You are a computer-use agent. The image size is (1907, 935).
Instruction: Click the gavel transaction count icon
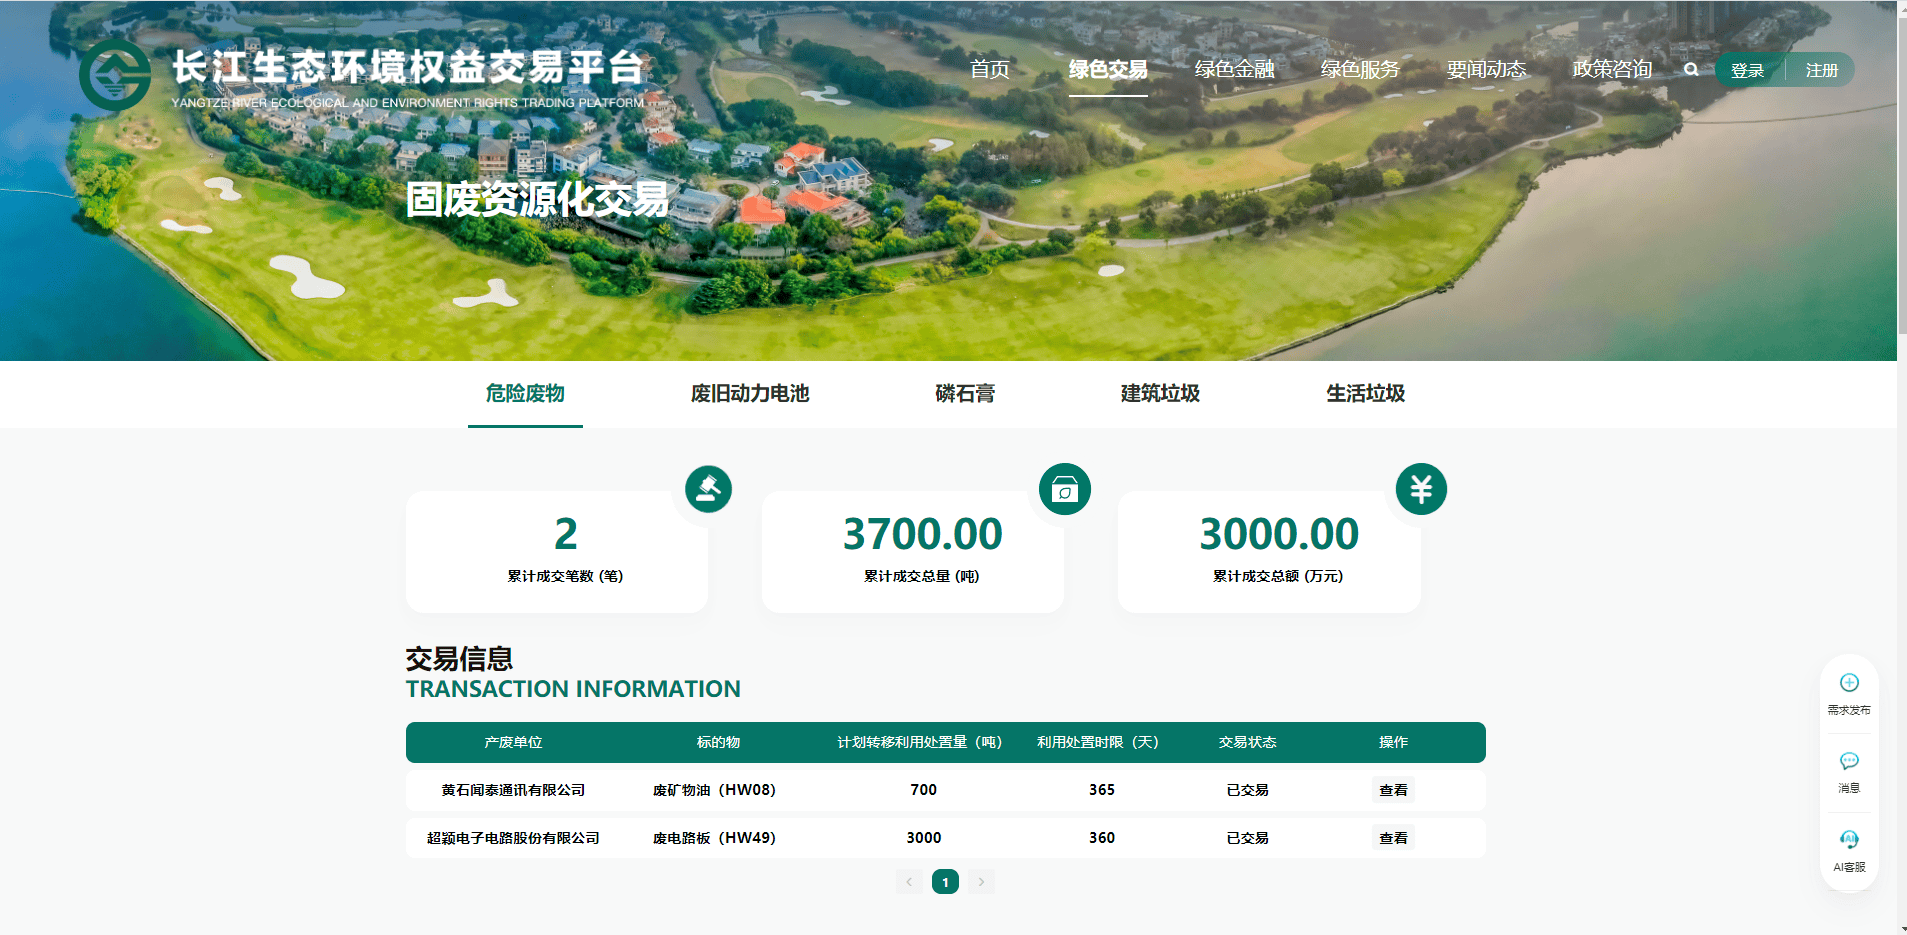point(708,489)
